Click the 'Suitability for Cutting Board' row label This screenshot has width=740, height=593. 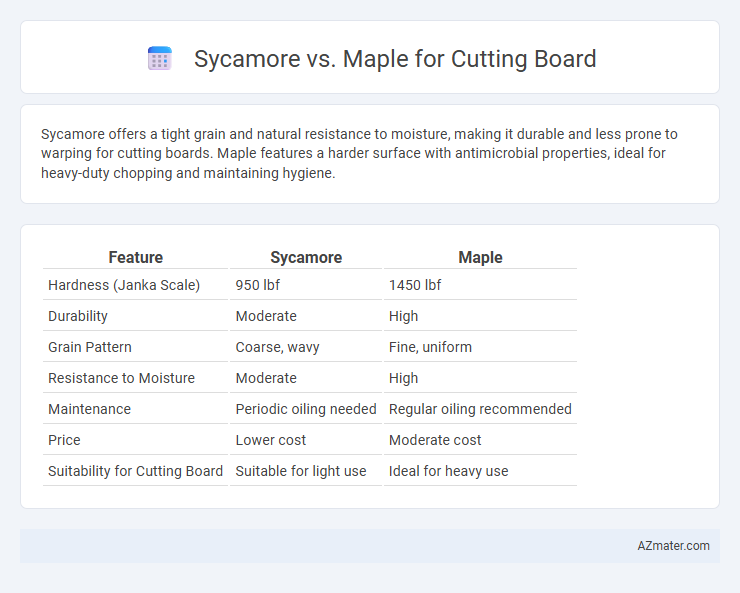[135, 471]
